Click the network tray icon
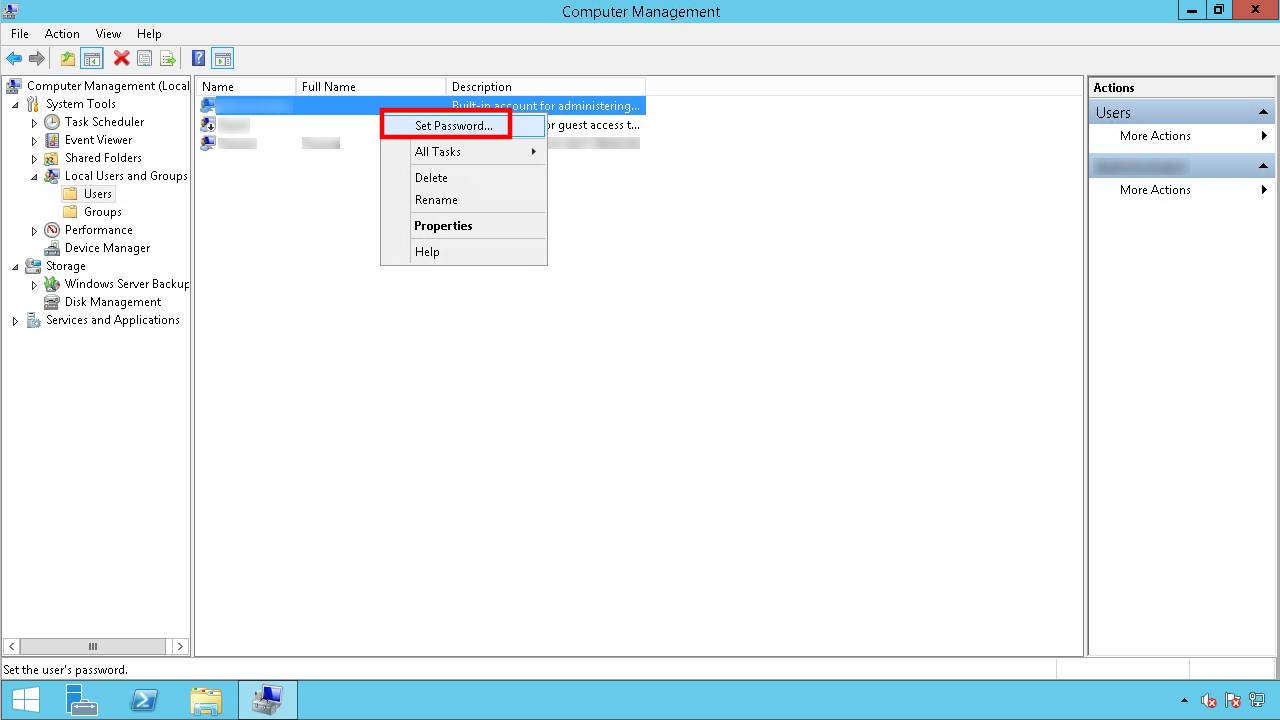 (1257, 701)
